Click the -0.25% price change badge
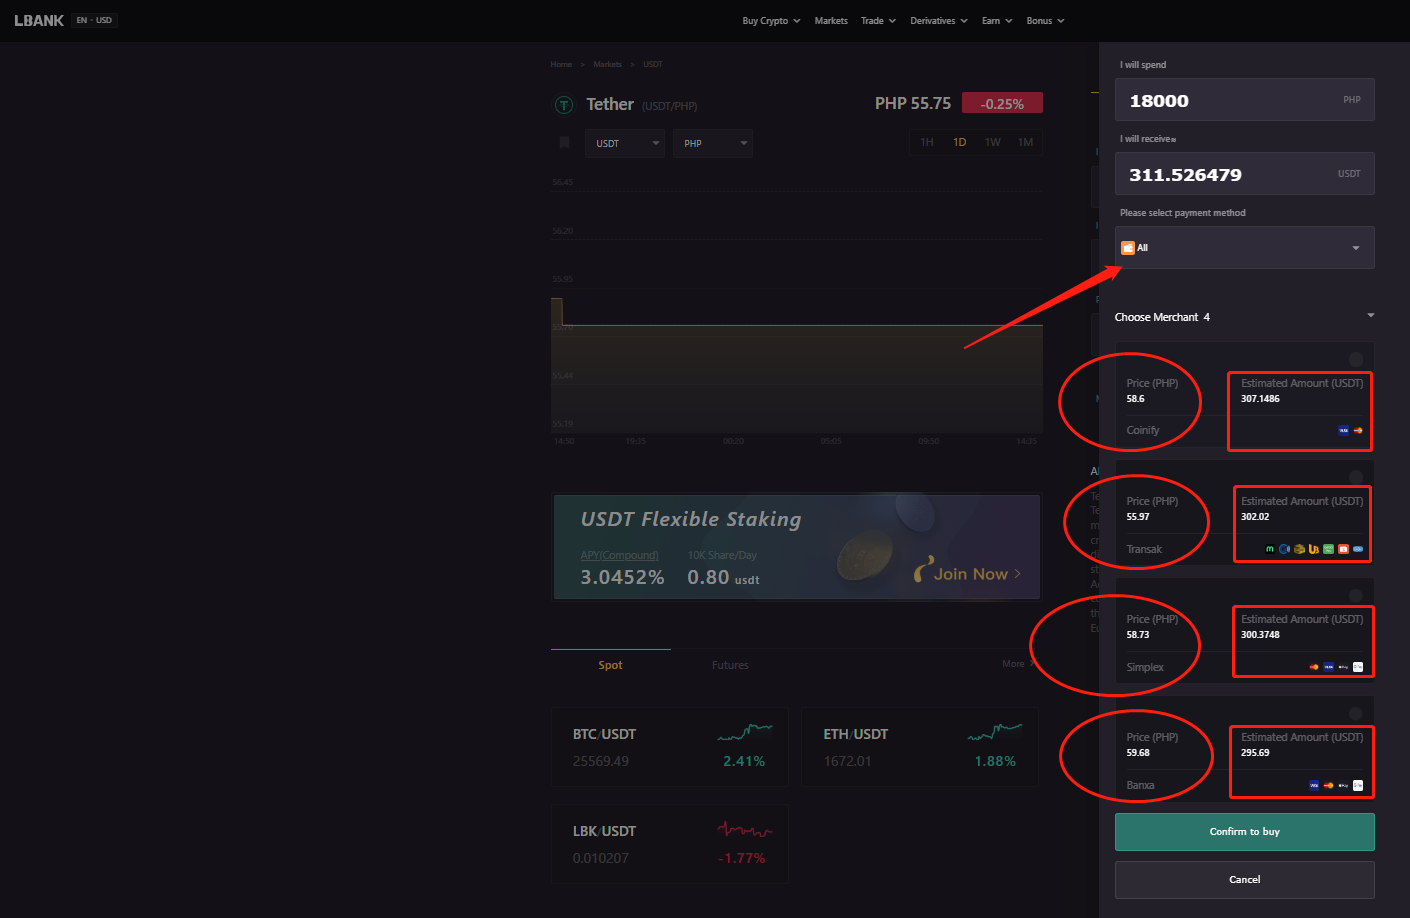Screen dimensions: 1410x918 click(1002, 103)
